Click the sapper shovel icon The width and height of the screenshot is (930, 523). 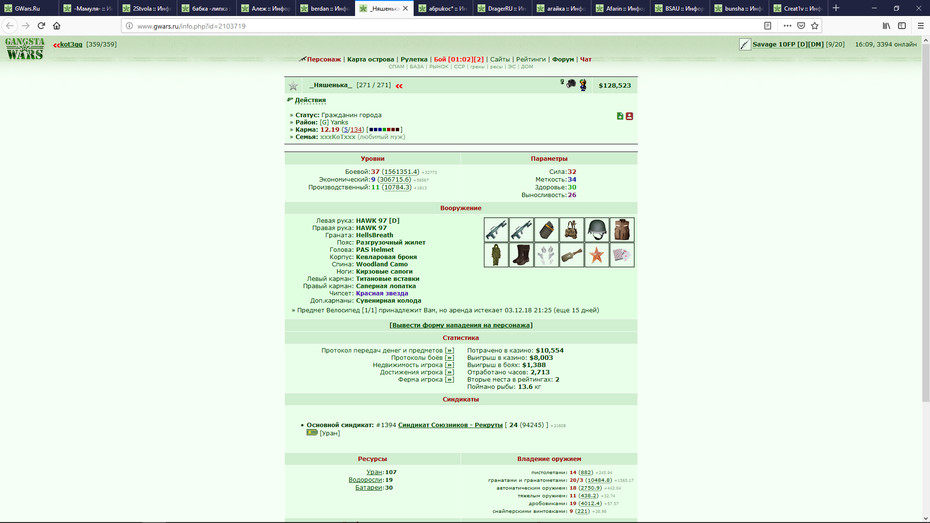click(571, 255)
